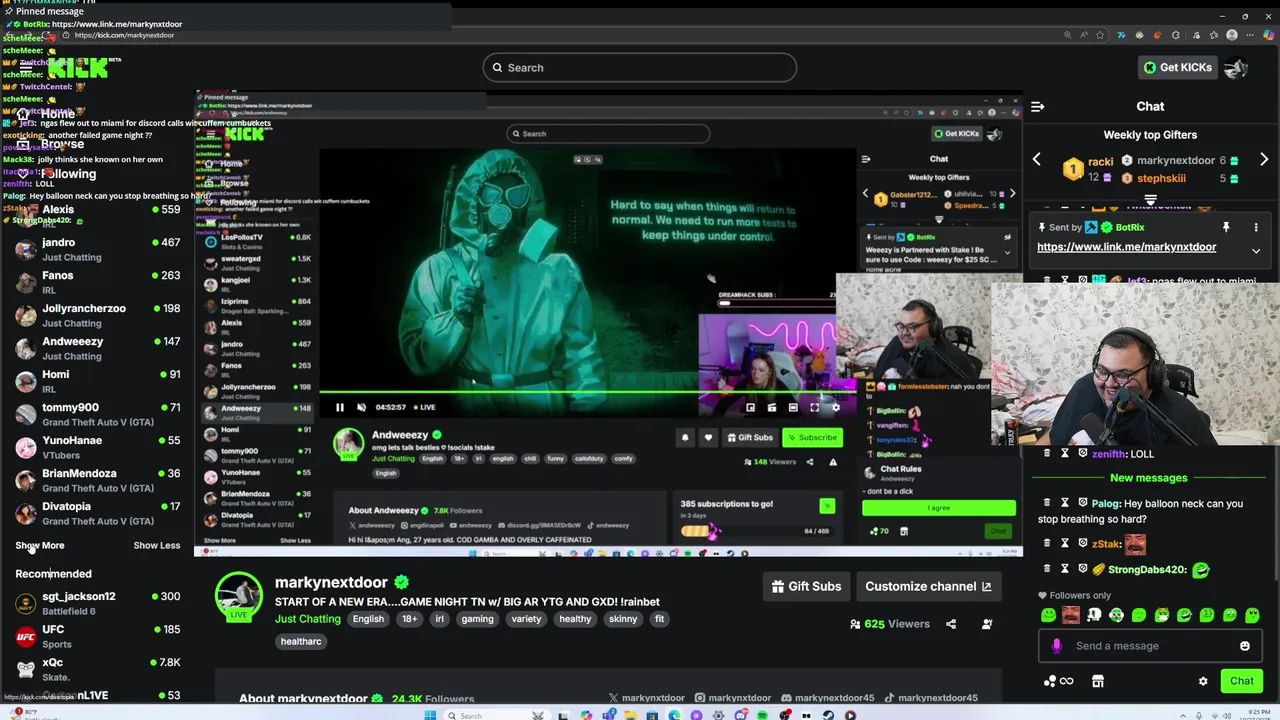Open Windows Start menu on taskbar
This screenshot has height=720, width=1280.
coord(430,715)
